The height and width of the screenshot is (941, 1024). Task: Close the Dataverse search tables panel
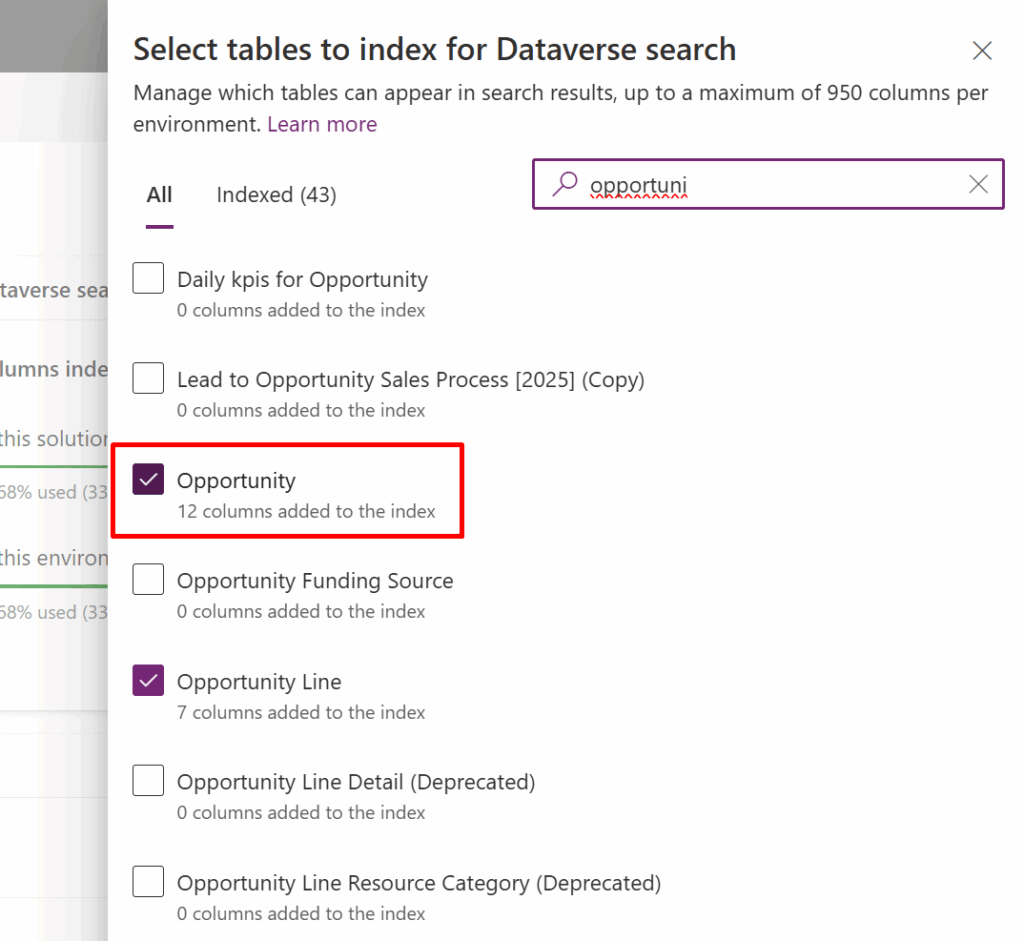click(x=982, y=51)
